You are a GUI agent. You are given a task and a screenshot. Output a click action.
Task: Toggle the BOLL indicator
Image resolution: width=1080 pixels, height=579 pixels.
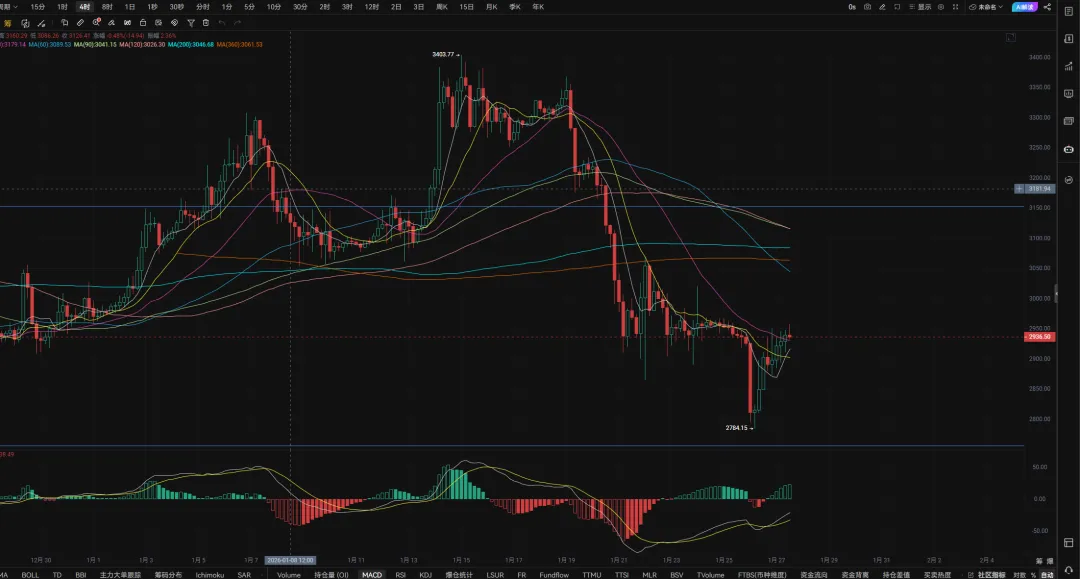click(31, 575)
